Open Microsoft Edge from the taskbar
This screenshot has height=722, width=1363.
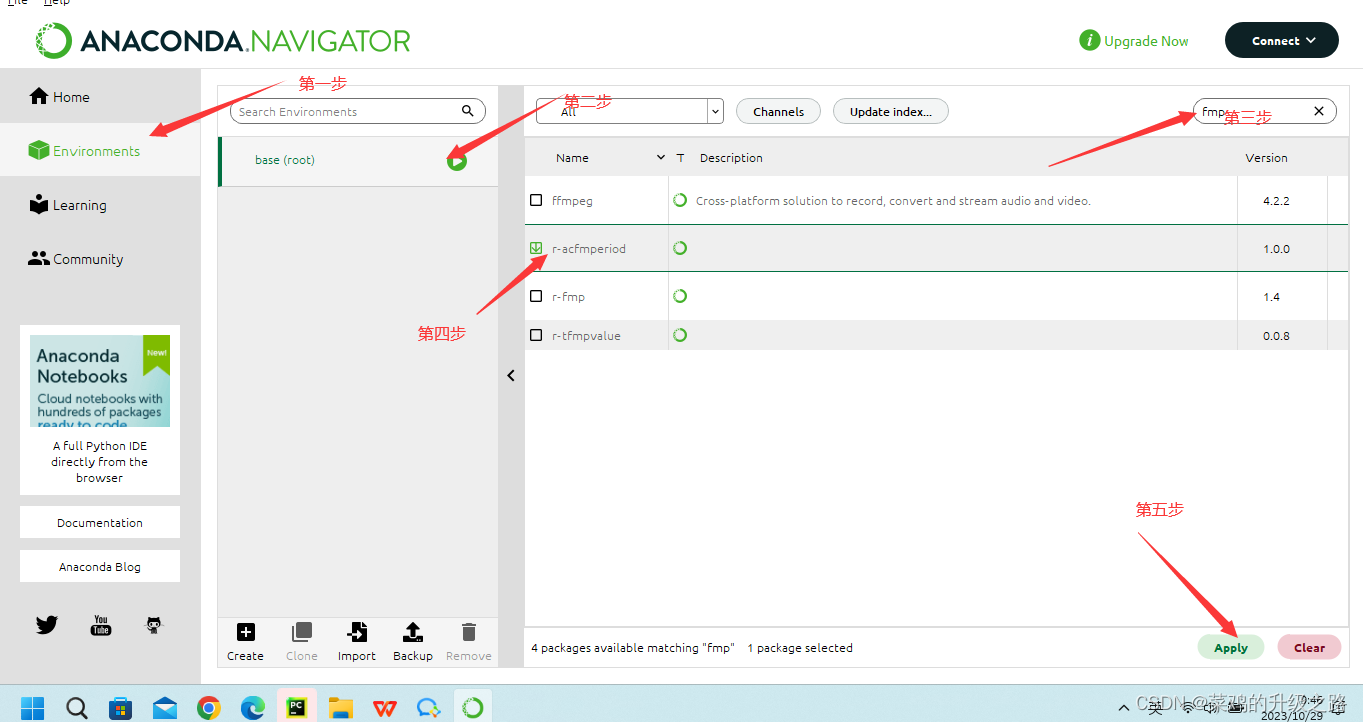coord(252,708)
